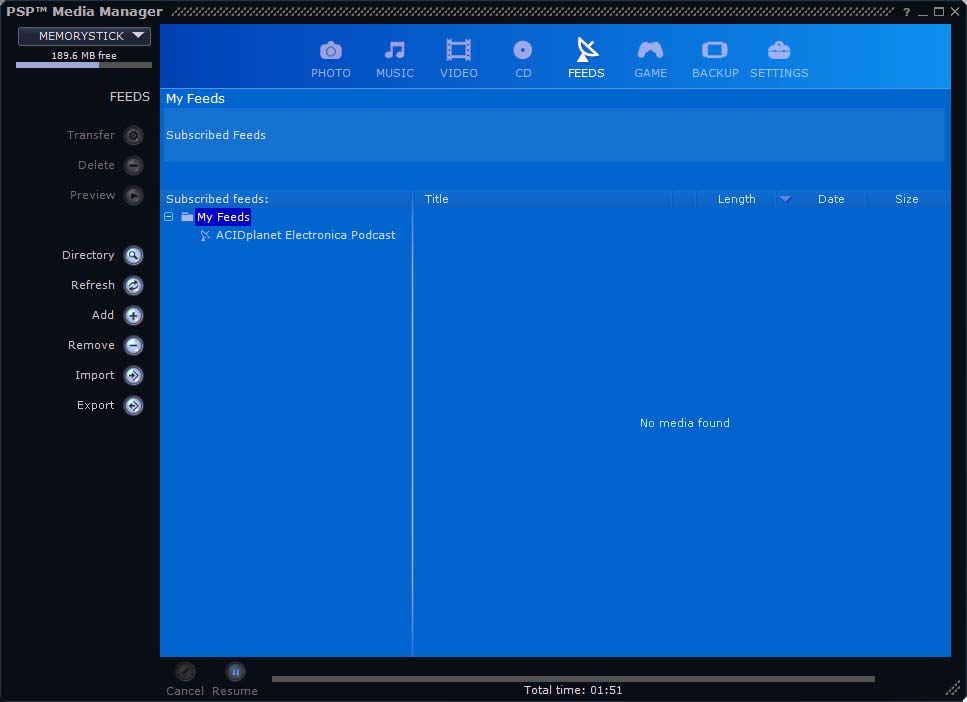The width and height of the screenshot is (967, 702).
Task: Click the Remove text button
Action: pos(91,345)
